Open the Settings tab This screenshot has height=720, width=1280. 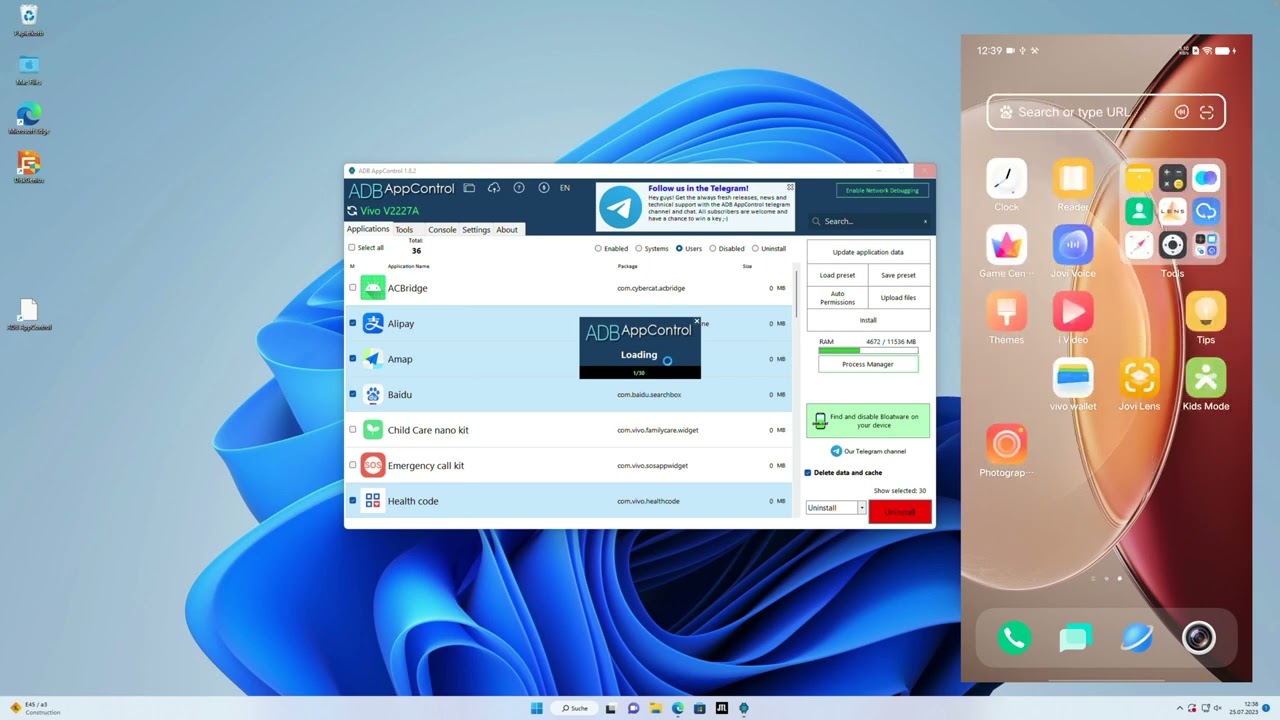[476, 230]
